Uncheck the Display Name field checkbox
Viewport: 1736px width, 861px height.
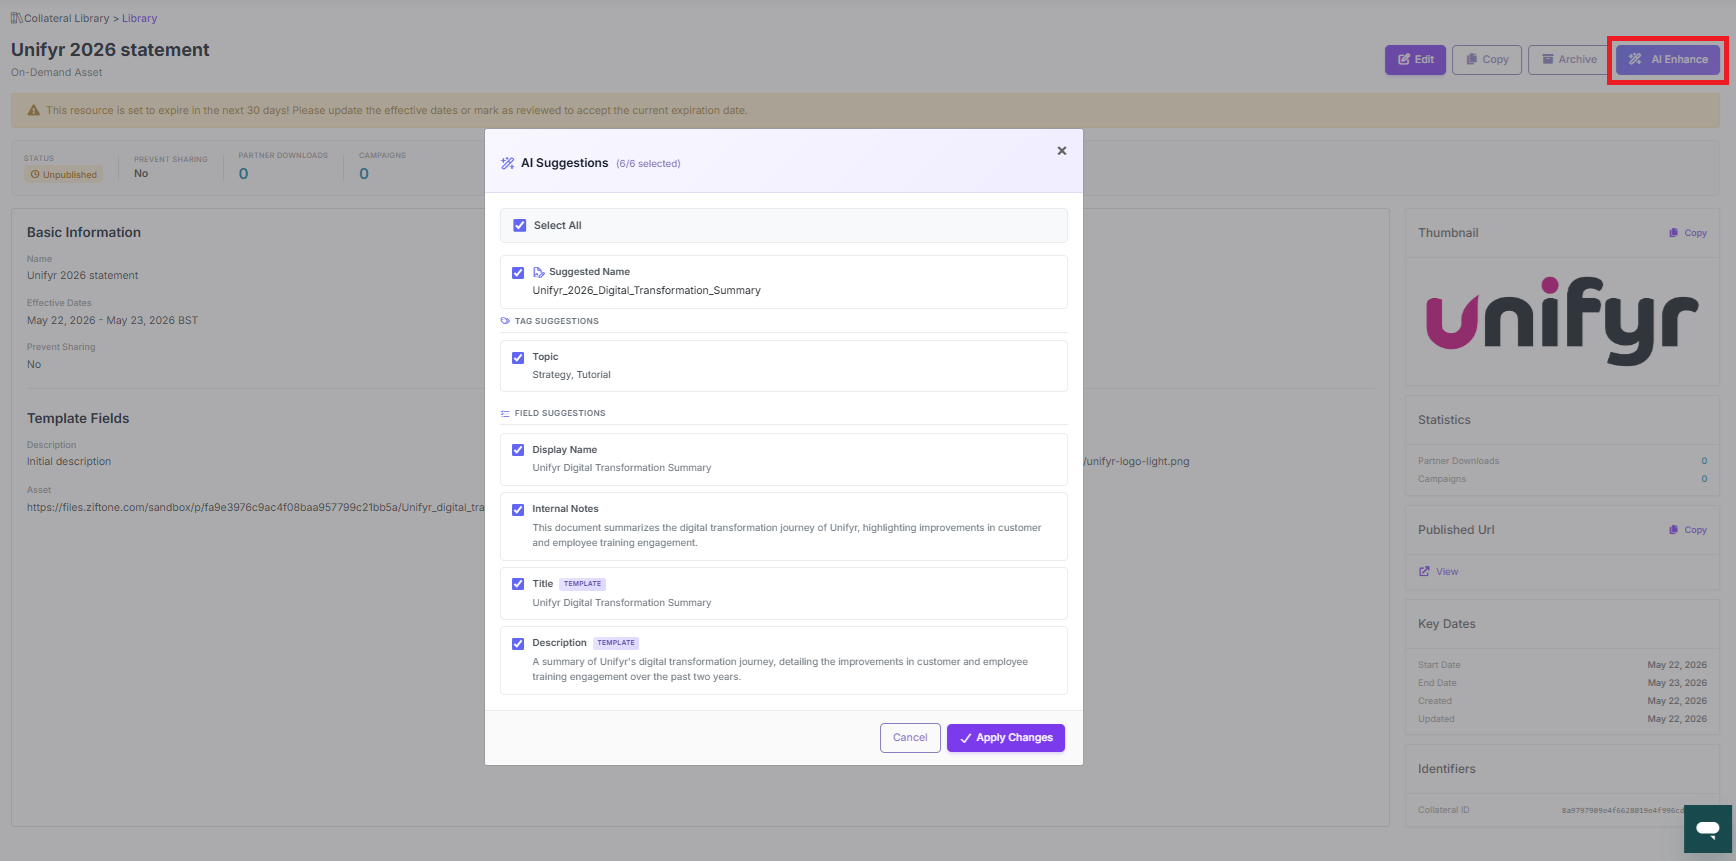[518, 450]
